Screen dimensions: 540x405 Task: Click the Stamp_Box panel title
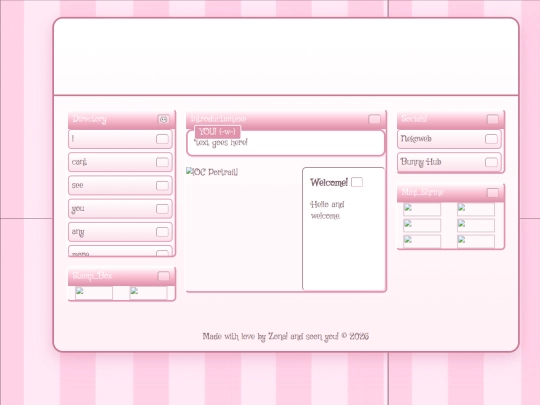click(x=92, y=276)
